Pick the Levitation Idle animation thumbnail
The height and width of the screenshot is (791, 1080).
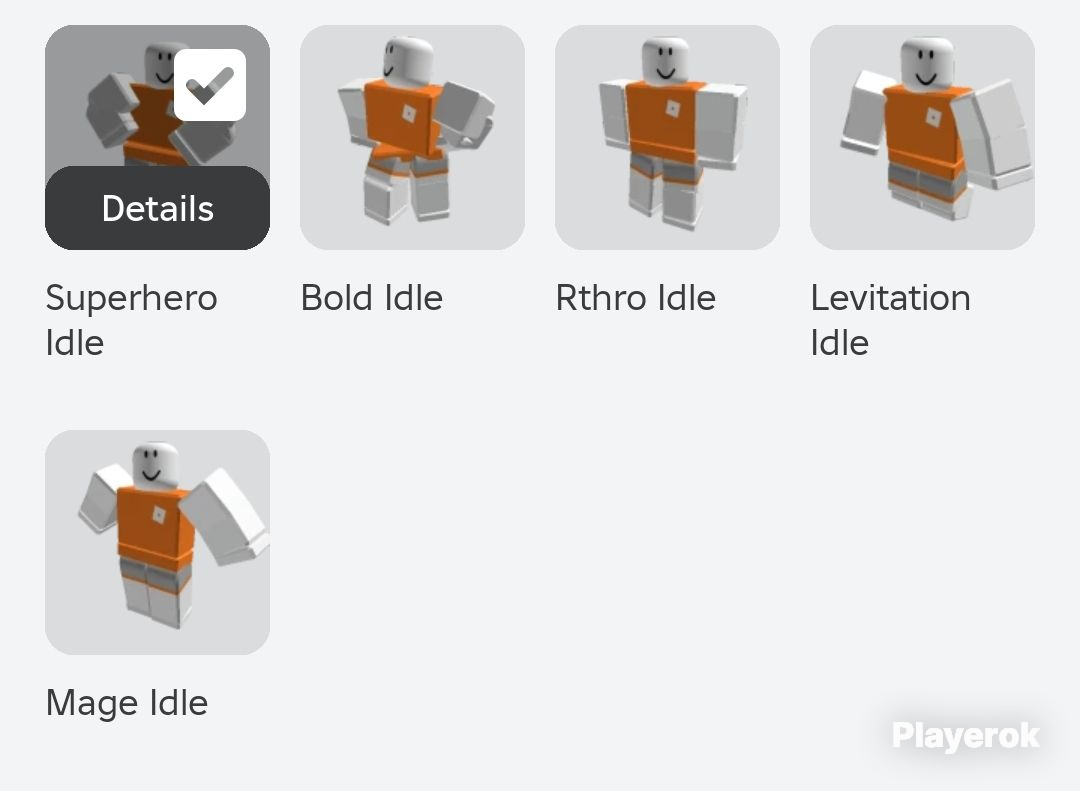click(x=922, y=138)
